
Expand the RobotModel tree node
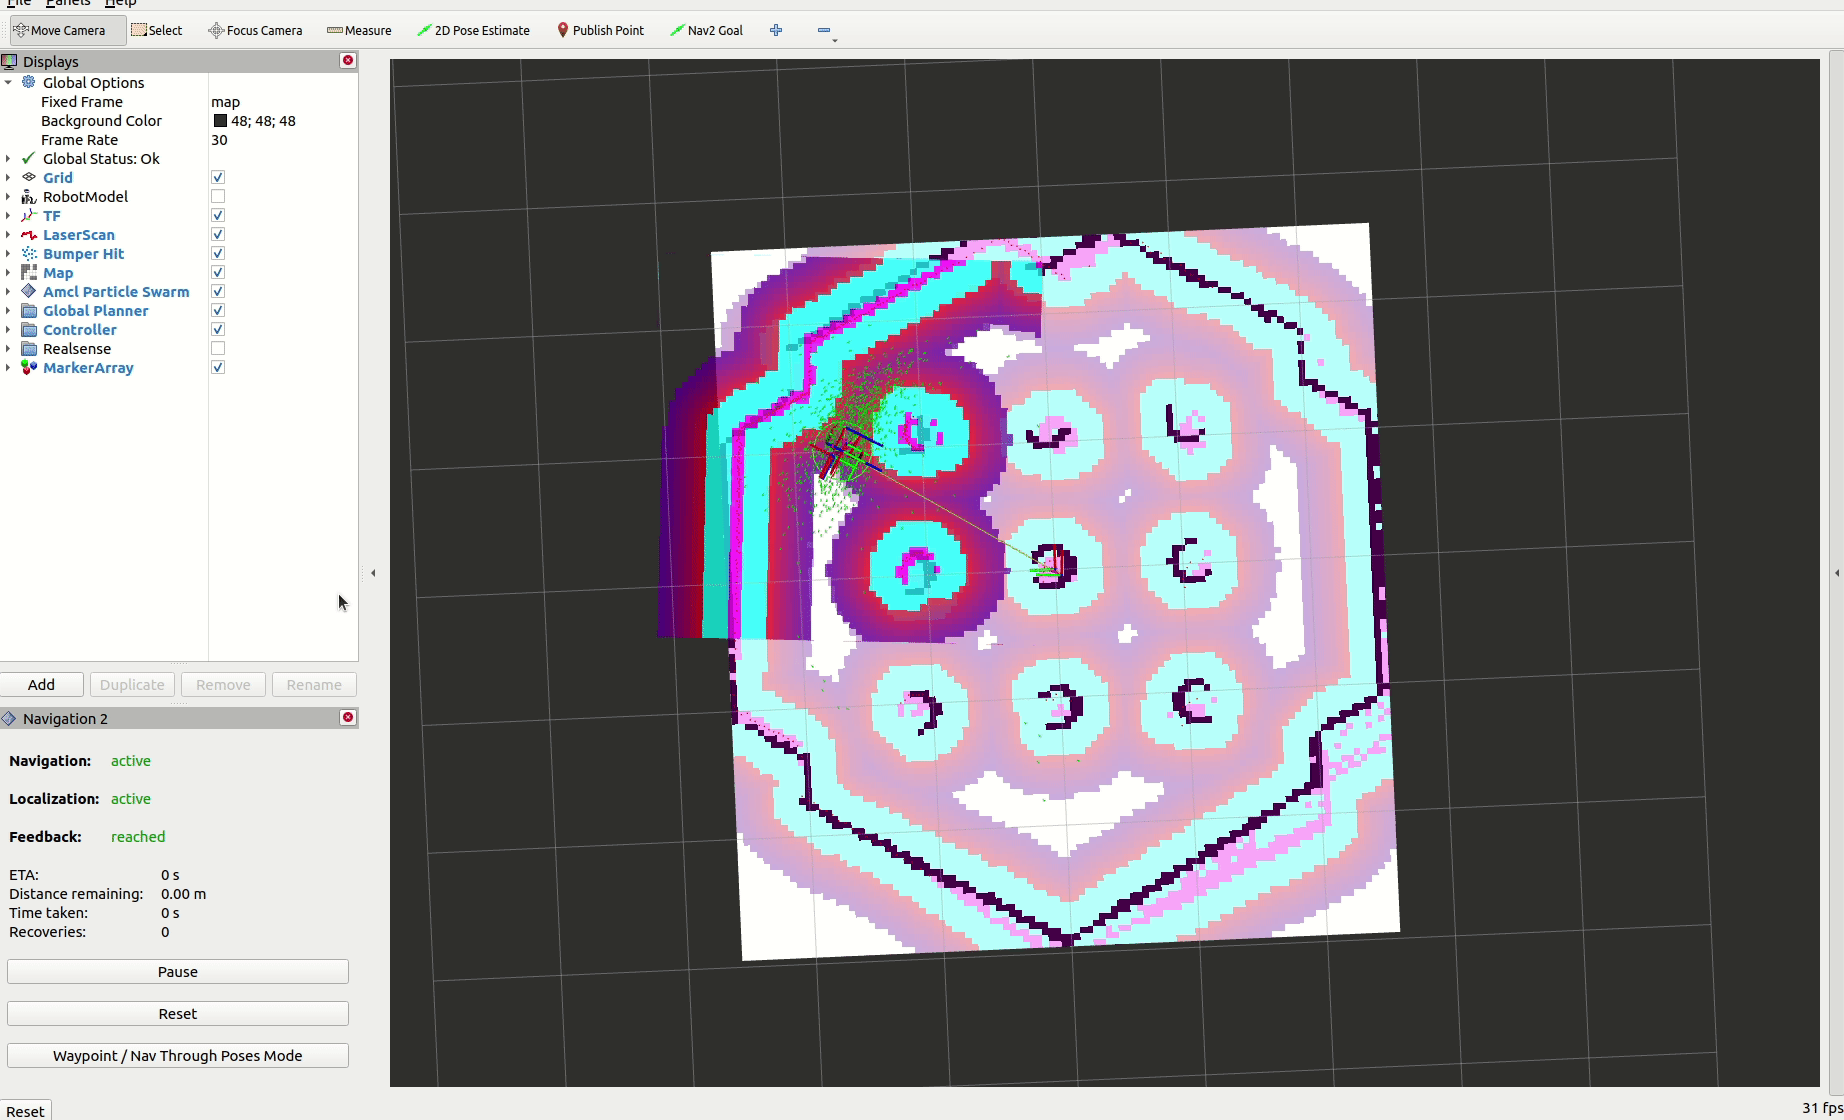pos(8,196)
